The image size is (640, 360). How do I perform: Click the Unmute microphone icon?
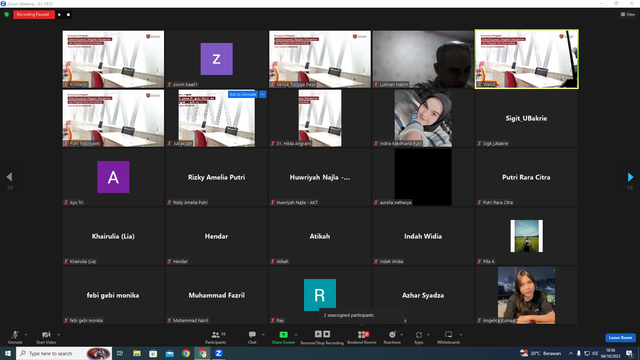point(15,335)
